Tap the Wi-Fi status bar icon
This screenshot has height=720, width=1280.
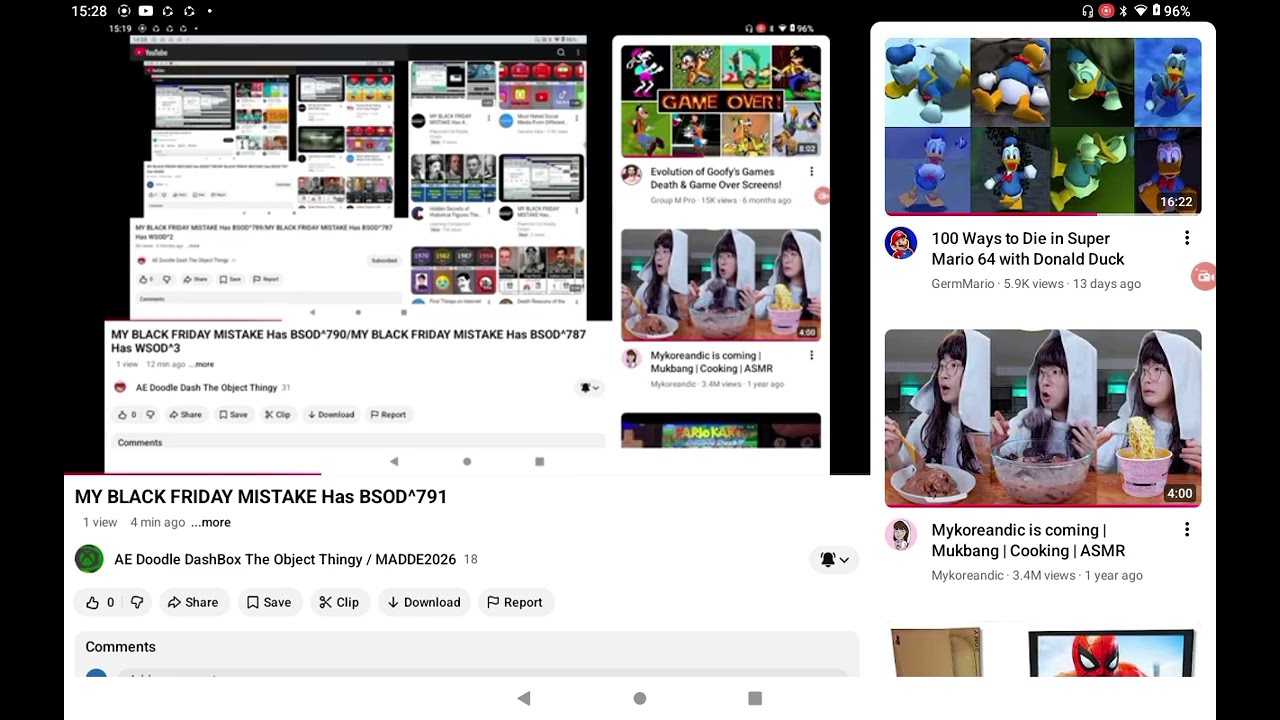[1141, 11]
